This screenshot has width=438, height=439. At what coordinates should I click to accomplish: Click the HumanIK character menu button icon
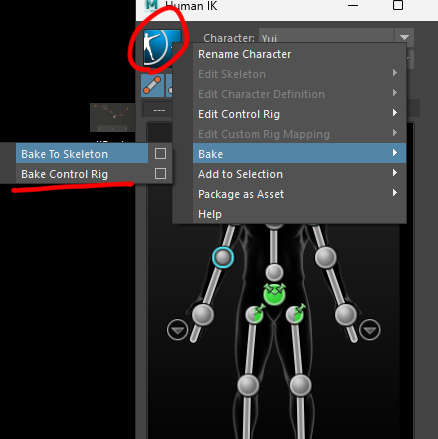(x=162, y=48)
